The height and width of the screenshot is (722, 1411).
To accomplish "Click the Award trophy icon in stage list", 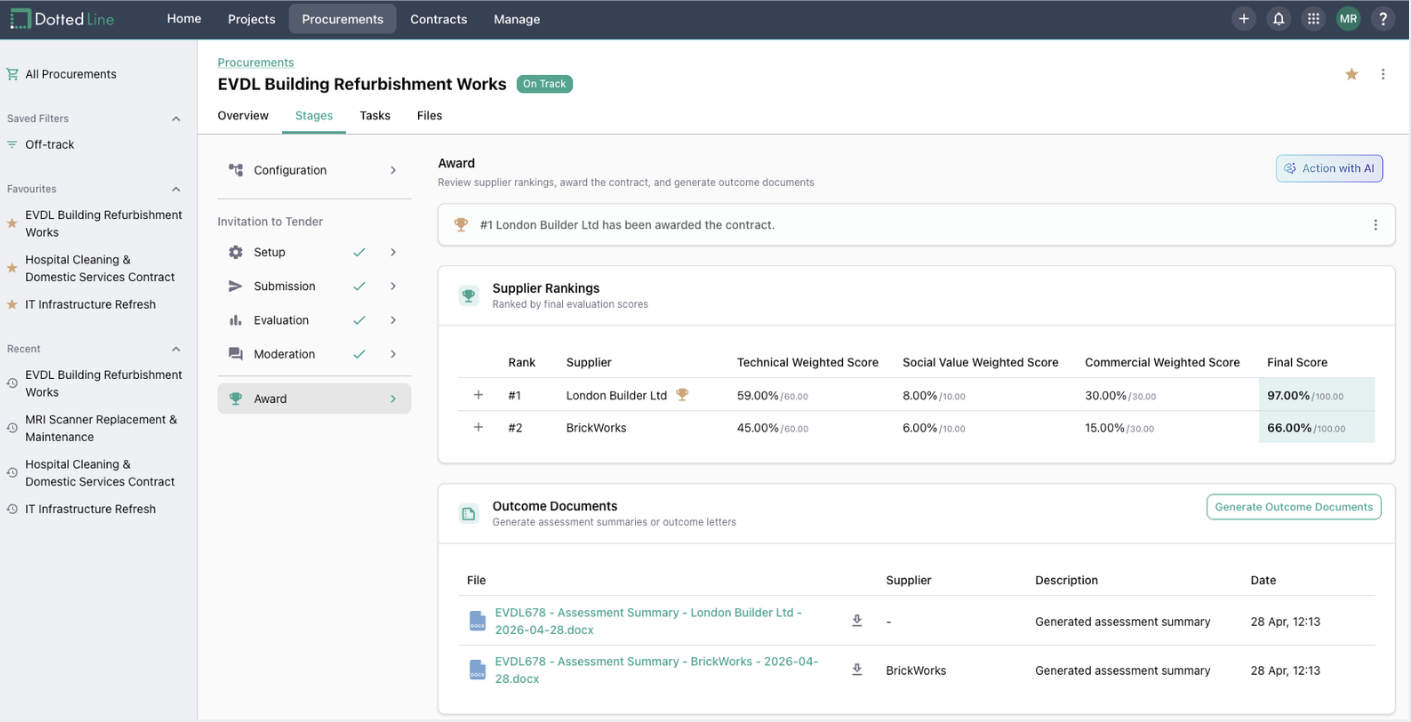I will [x=236, y=398].
